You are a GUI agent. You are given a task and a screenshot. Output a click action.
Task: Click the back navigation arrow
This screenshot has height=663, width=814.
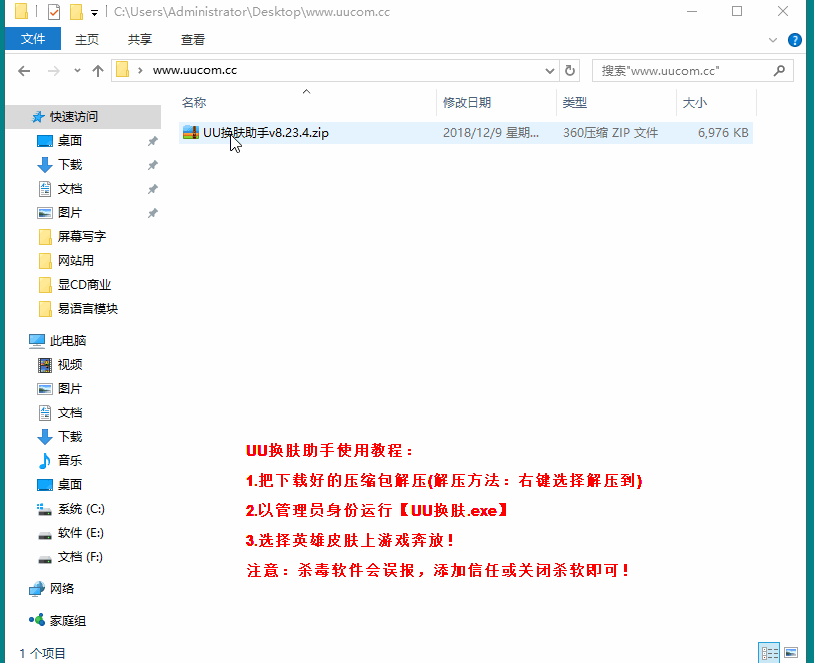[x=24, y=71]
